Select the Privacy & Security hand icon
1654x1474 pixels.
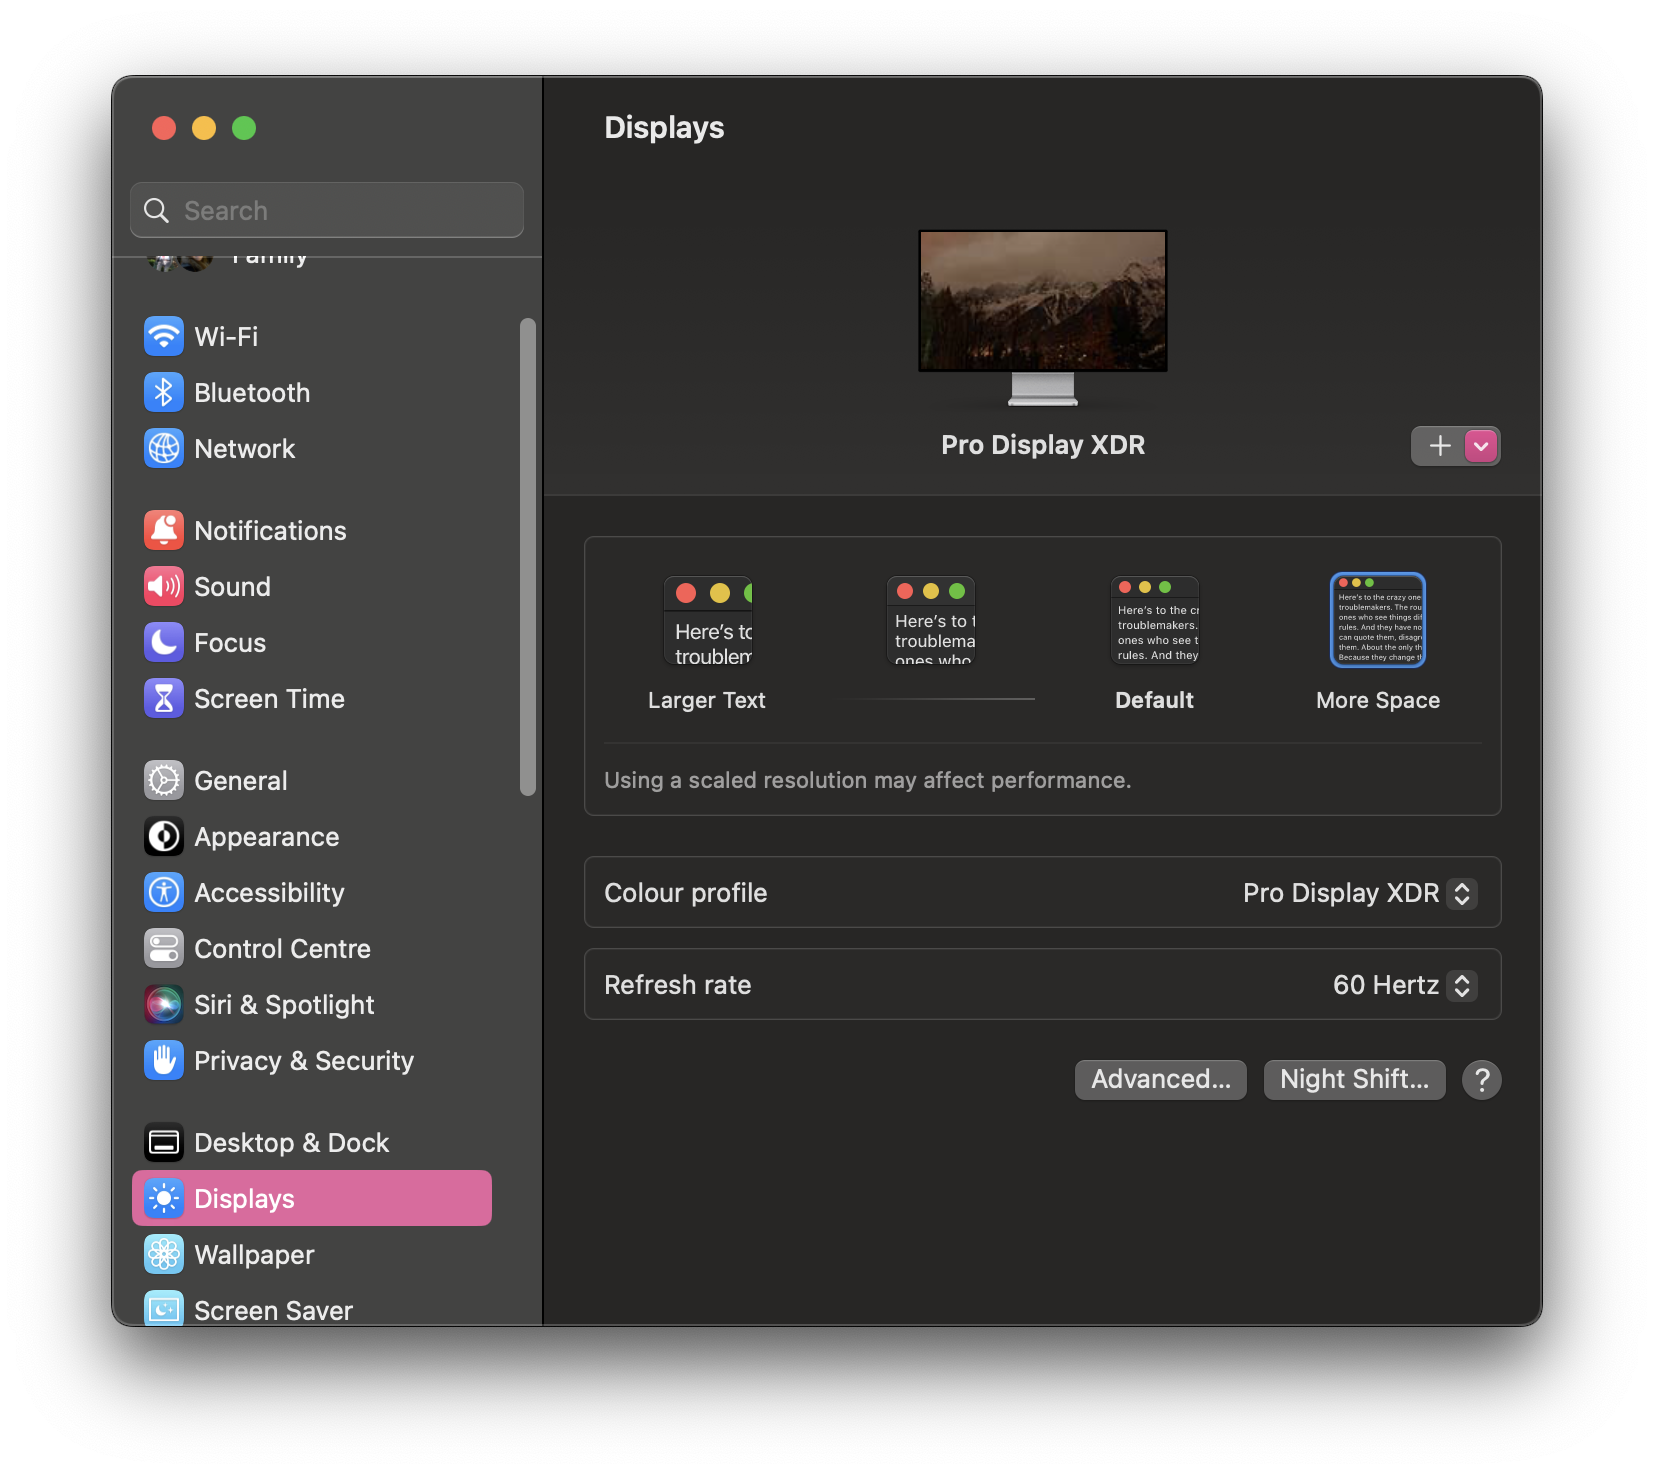click(164, 1060)
